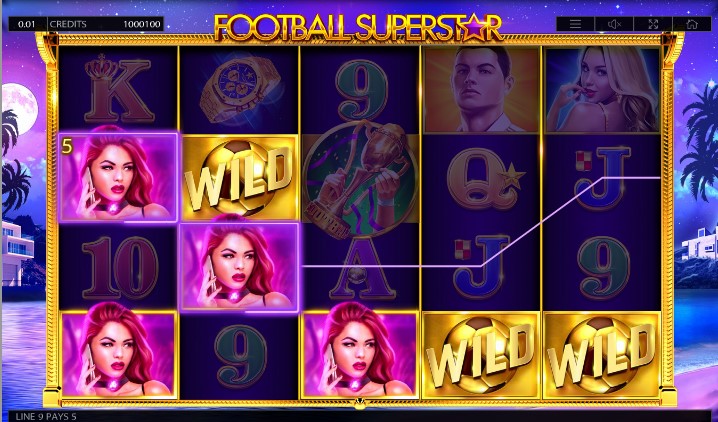Image resolution: width=718 pixels, height=422 pixels.
Task: Click the gold wristwatch symbol
Action: 239,89
